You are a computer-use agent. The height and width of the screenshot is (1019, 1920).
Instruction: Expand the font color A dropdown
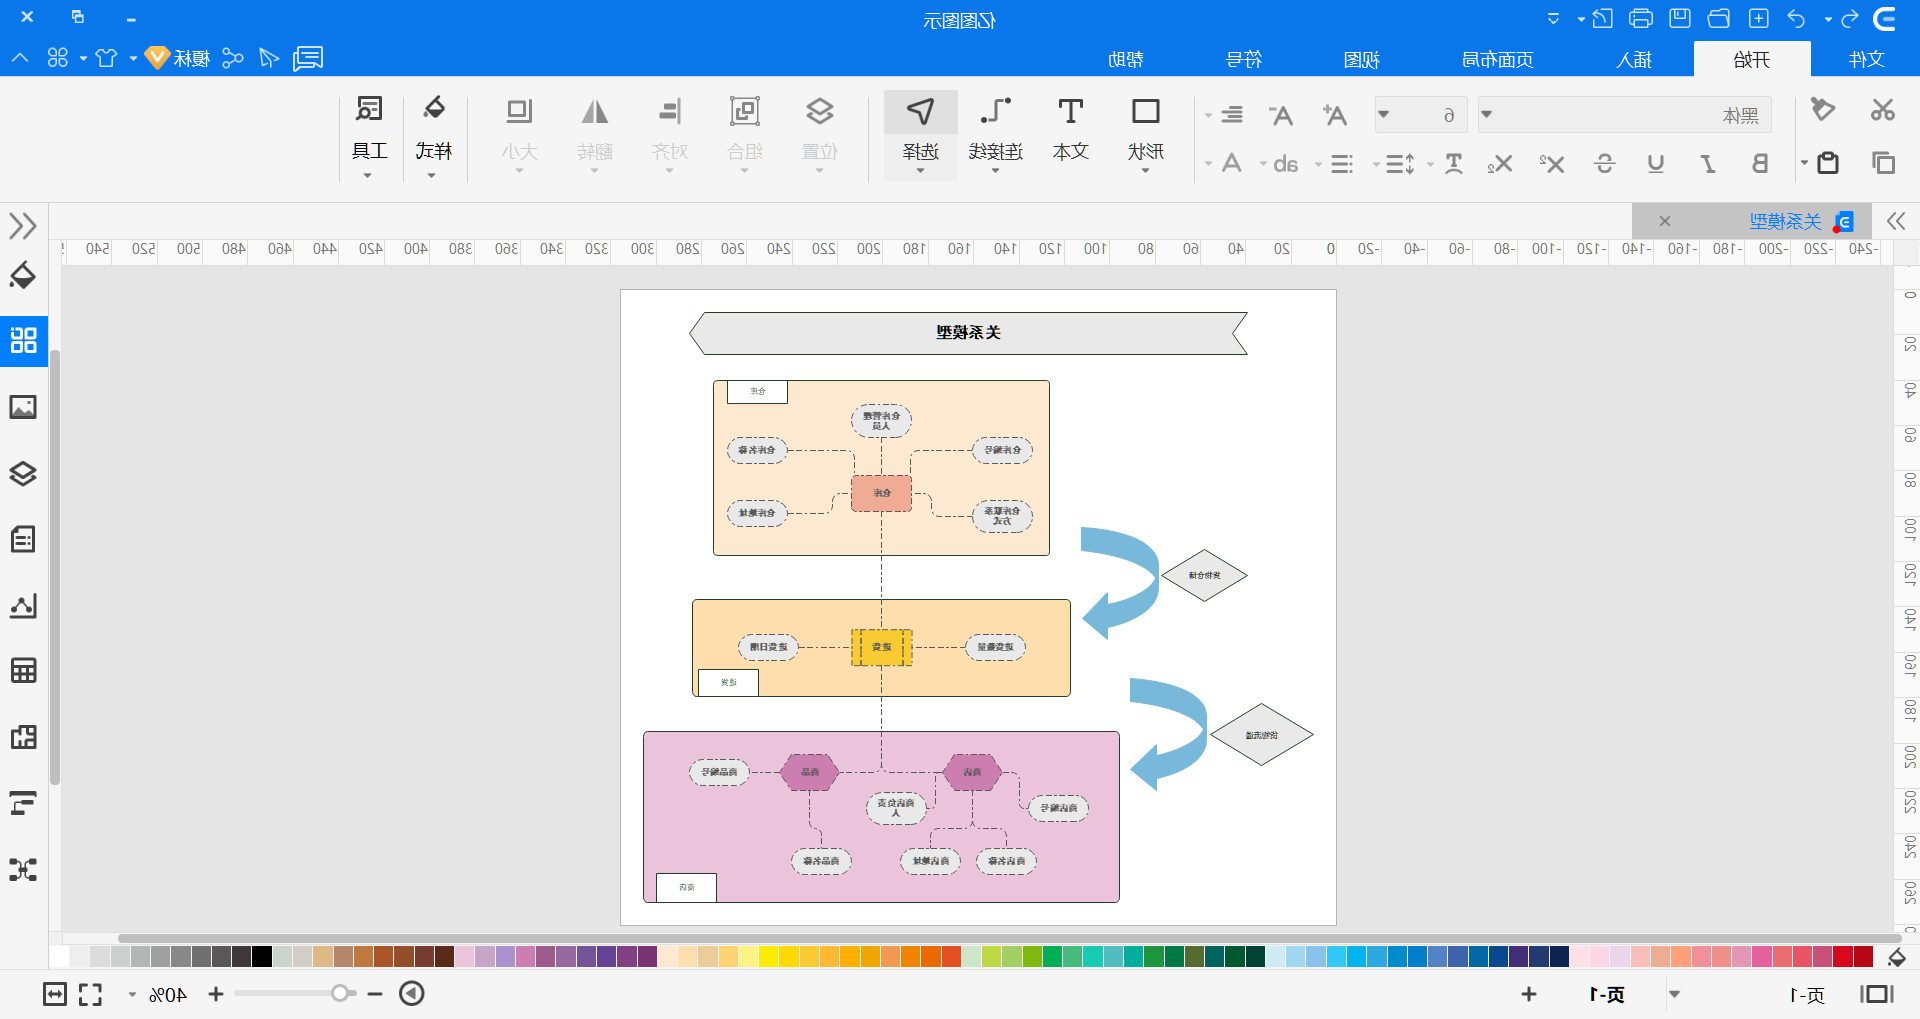(1208, 164)
